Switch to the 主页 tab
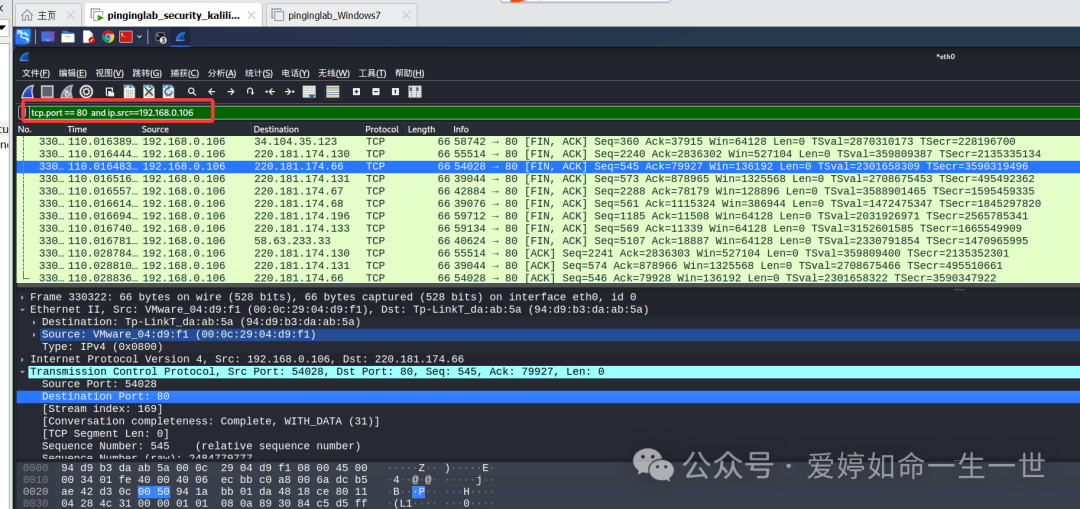This screenshot has width=1080, height=509. [x=46, y=15]
